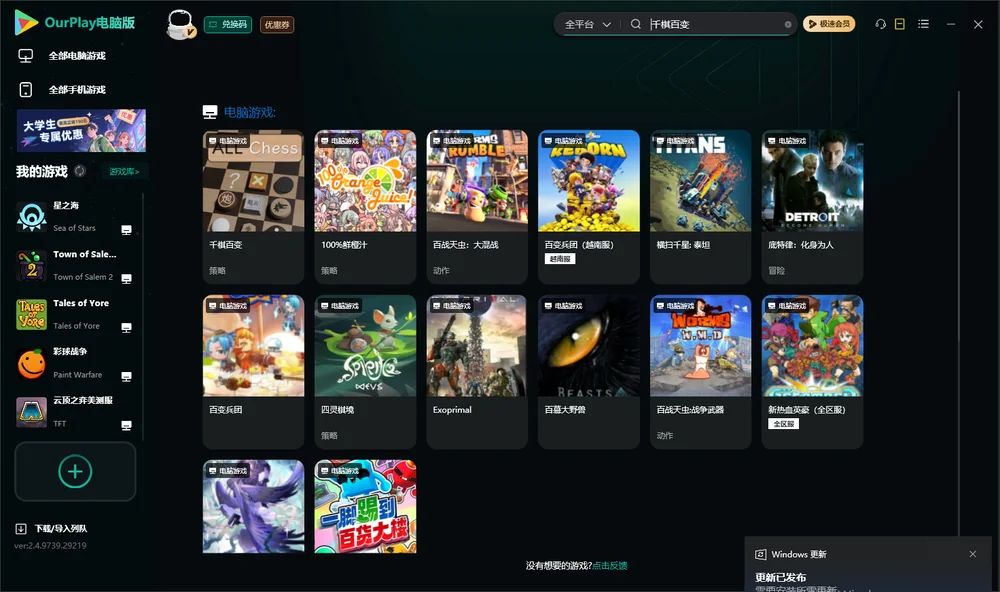This screenshot has width=1000, height=592.
Task: Open the 百变兵团 (越南服) Reborn card
Action: pos(589,207)
